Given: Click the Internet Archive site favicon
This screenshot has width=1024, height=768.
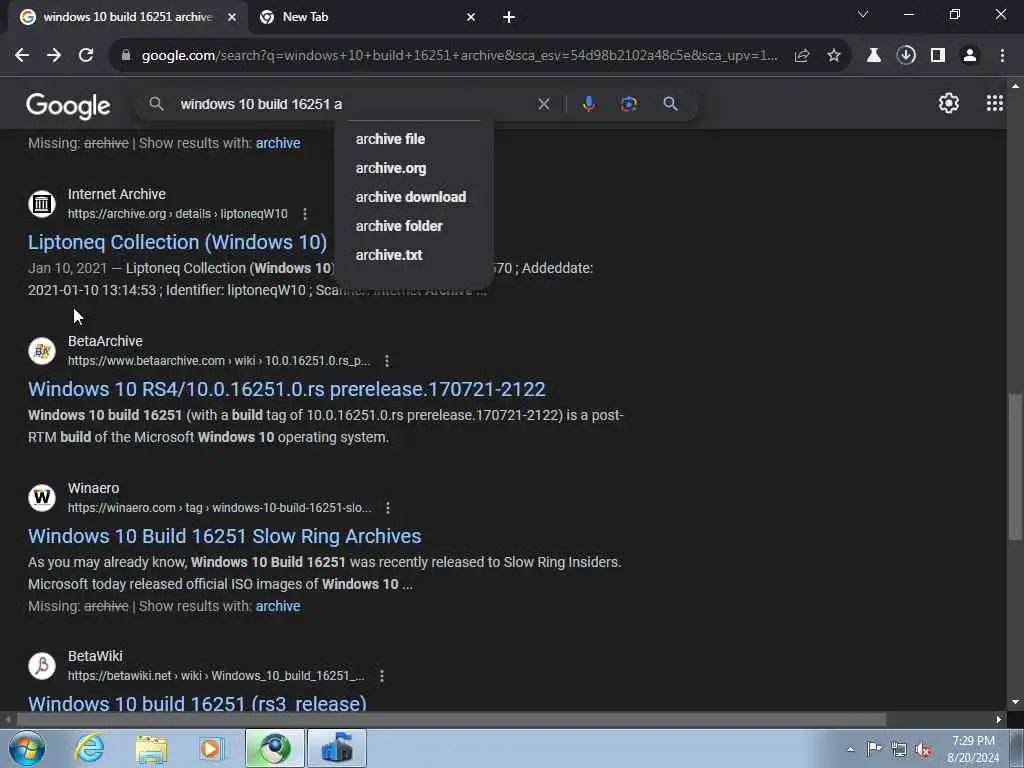Looking at the screenshot, I should (42, 204).
